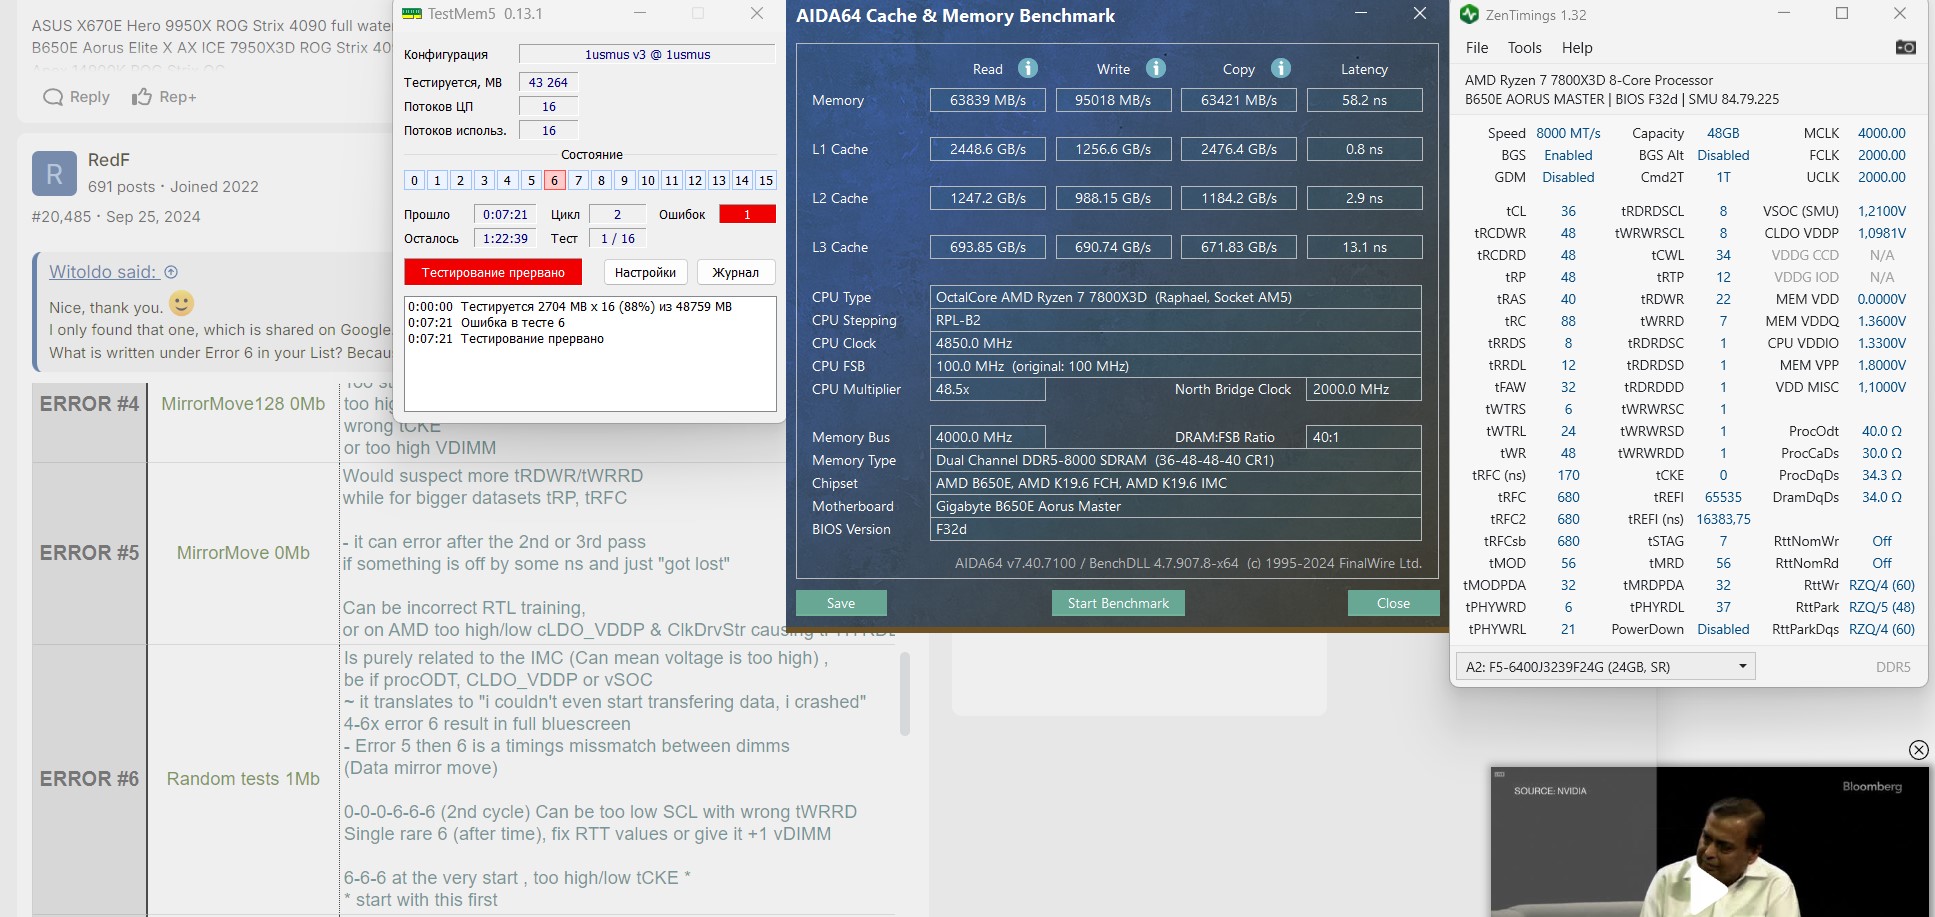1935x917 pixels.
Task: Click the BIOS Version field F32d
Action: coord(1175,529)
